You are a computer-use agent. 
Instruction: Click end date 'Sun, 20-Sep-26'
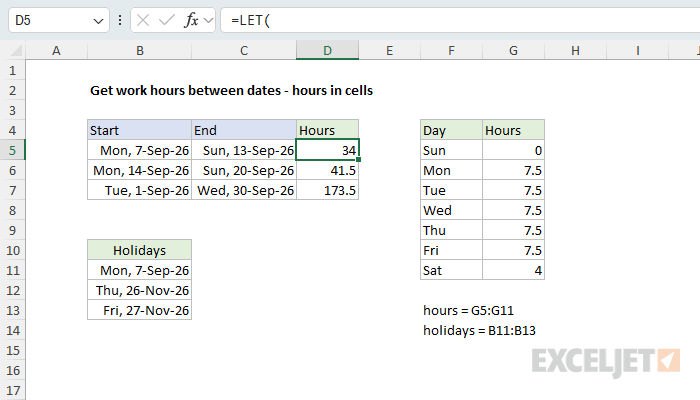tap(244, 171)
